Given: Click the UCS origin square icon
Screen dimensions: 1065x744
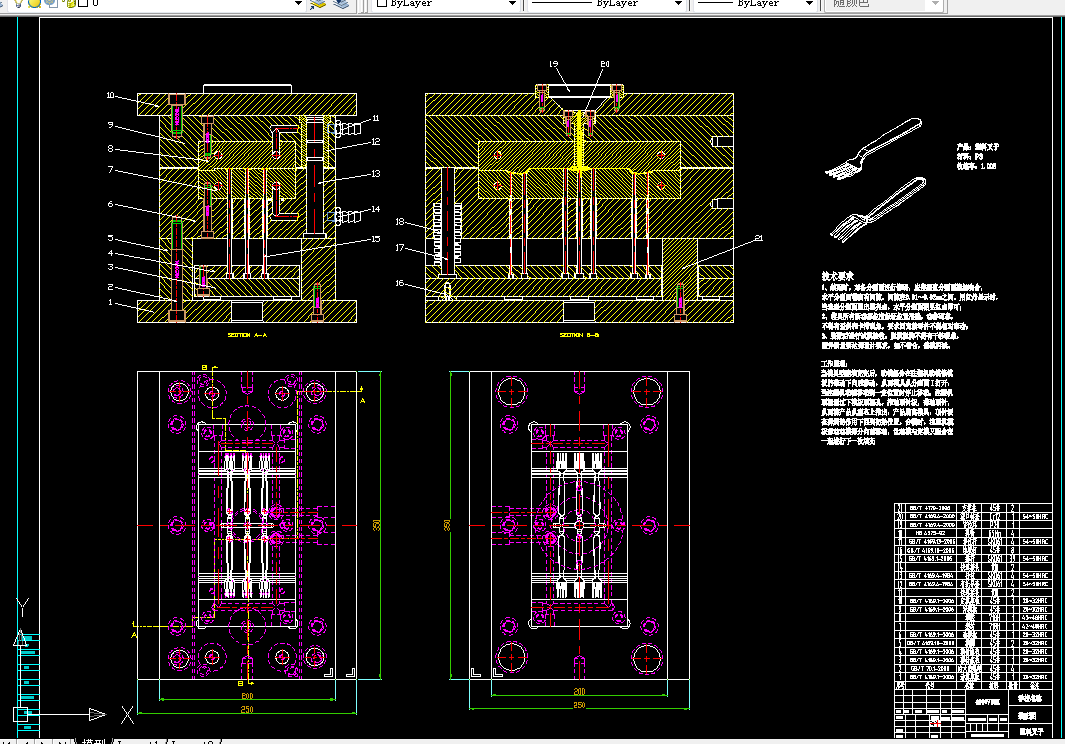Looking at the screenshot, I should tap(20, 714).
